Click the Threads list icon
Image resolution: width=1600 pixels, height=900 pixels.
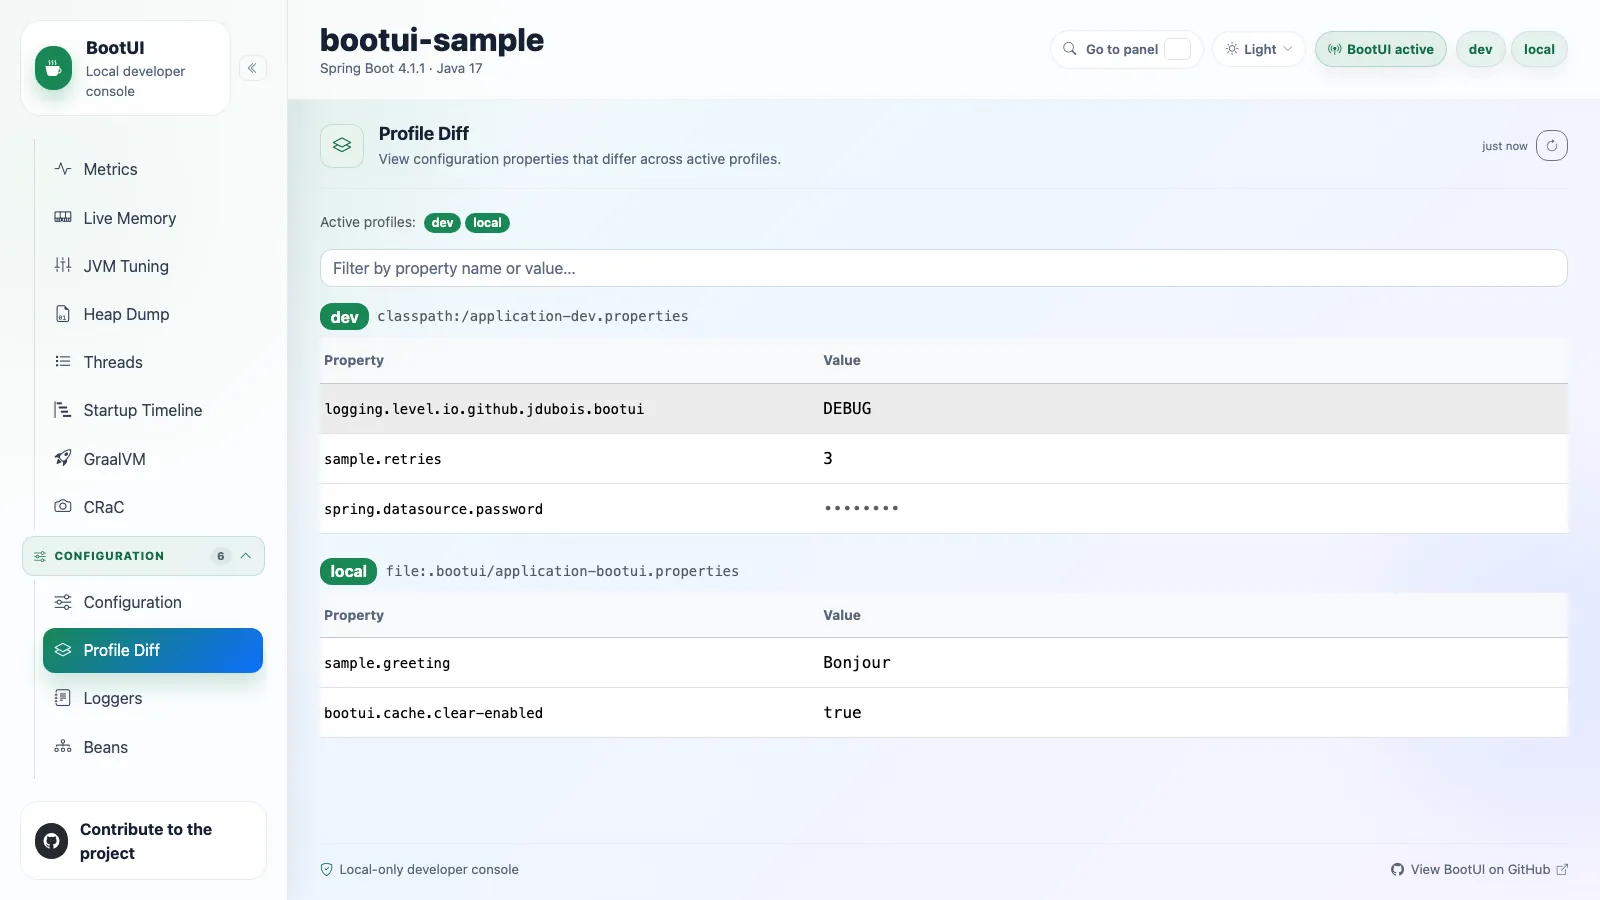63,362
